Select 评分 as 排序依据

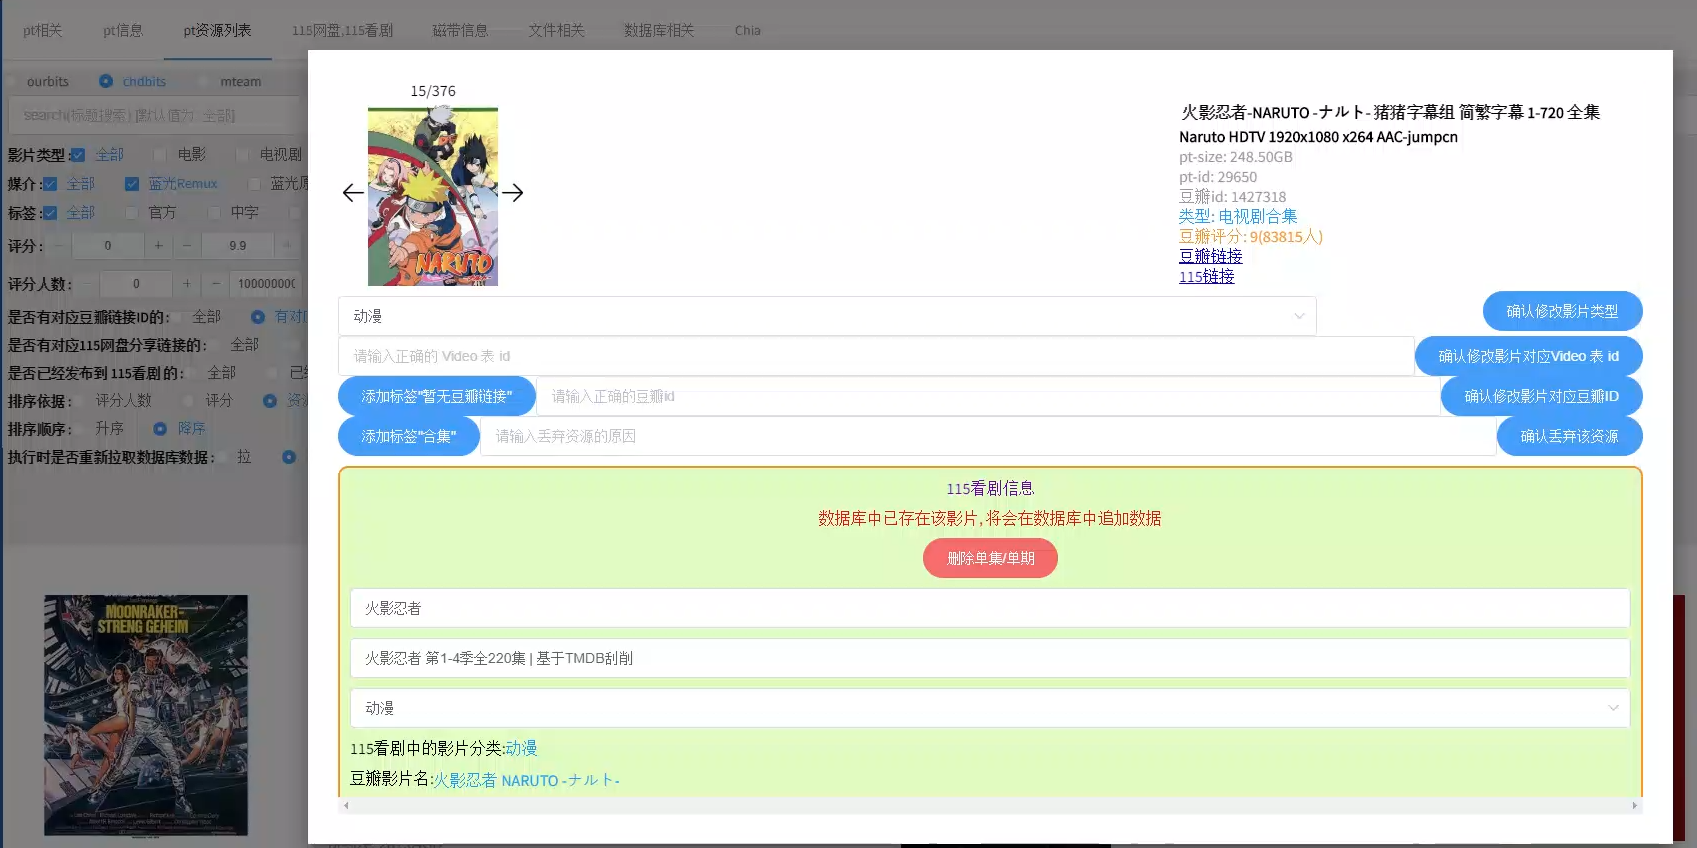tap(210, 401)
